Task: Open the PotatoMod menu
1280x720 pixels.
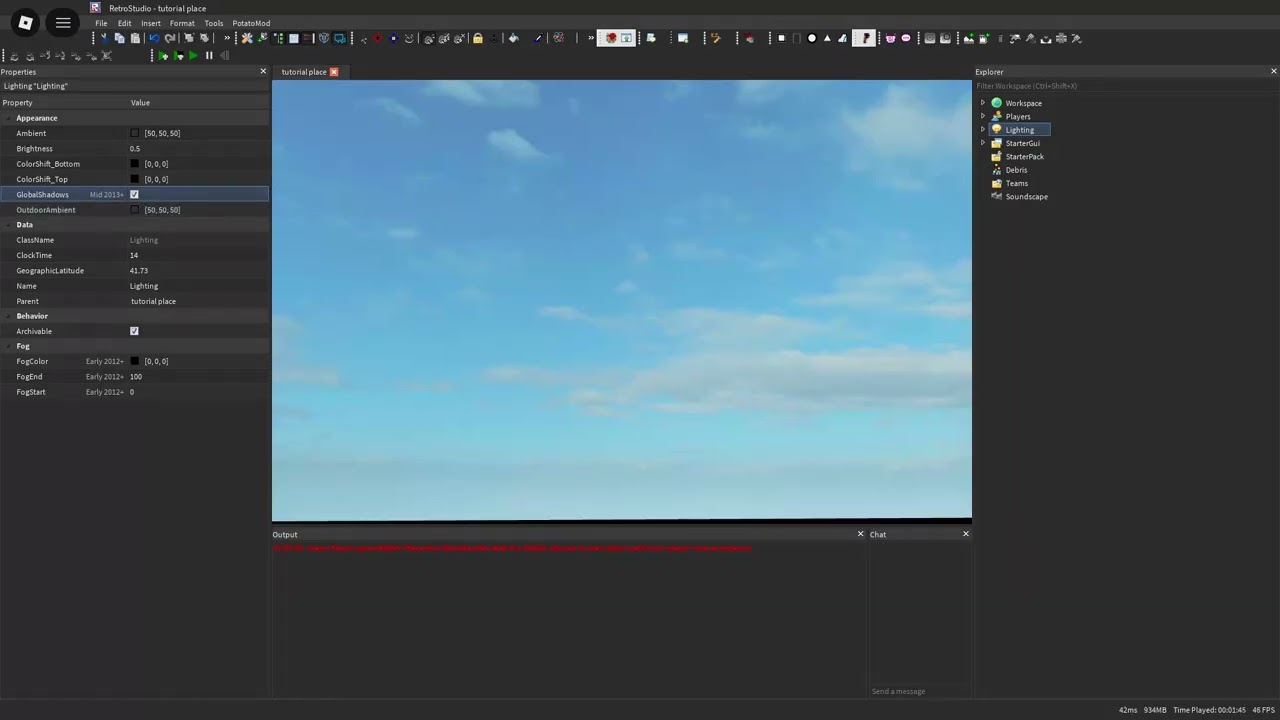Action: point(251,23)
